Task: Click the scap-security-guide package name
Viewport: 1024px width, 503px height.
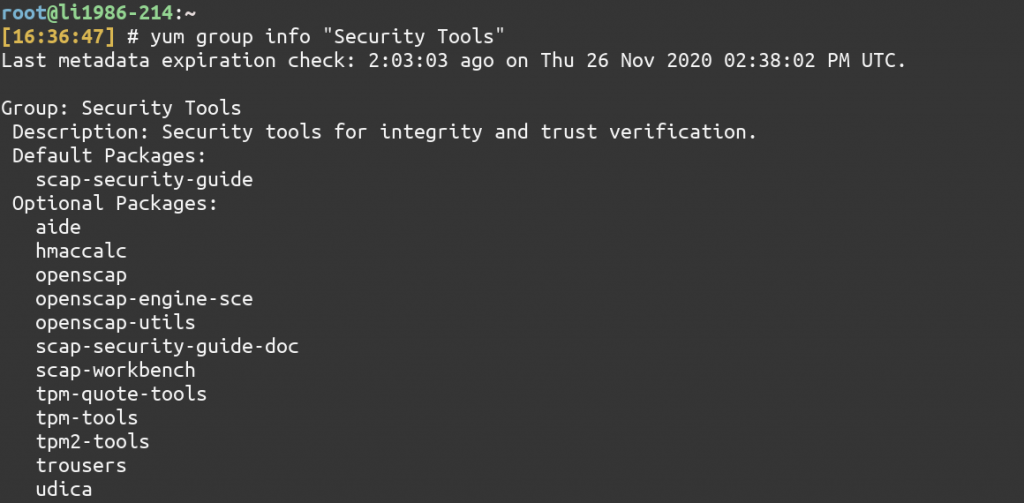Action: [x=144, y=179]
